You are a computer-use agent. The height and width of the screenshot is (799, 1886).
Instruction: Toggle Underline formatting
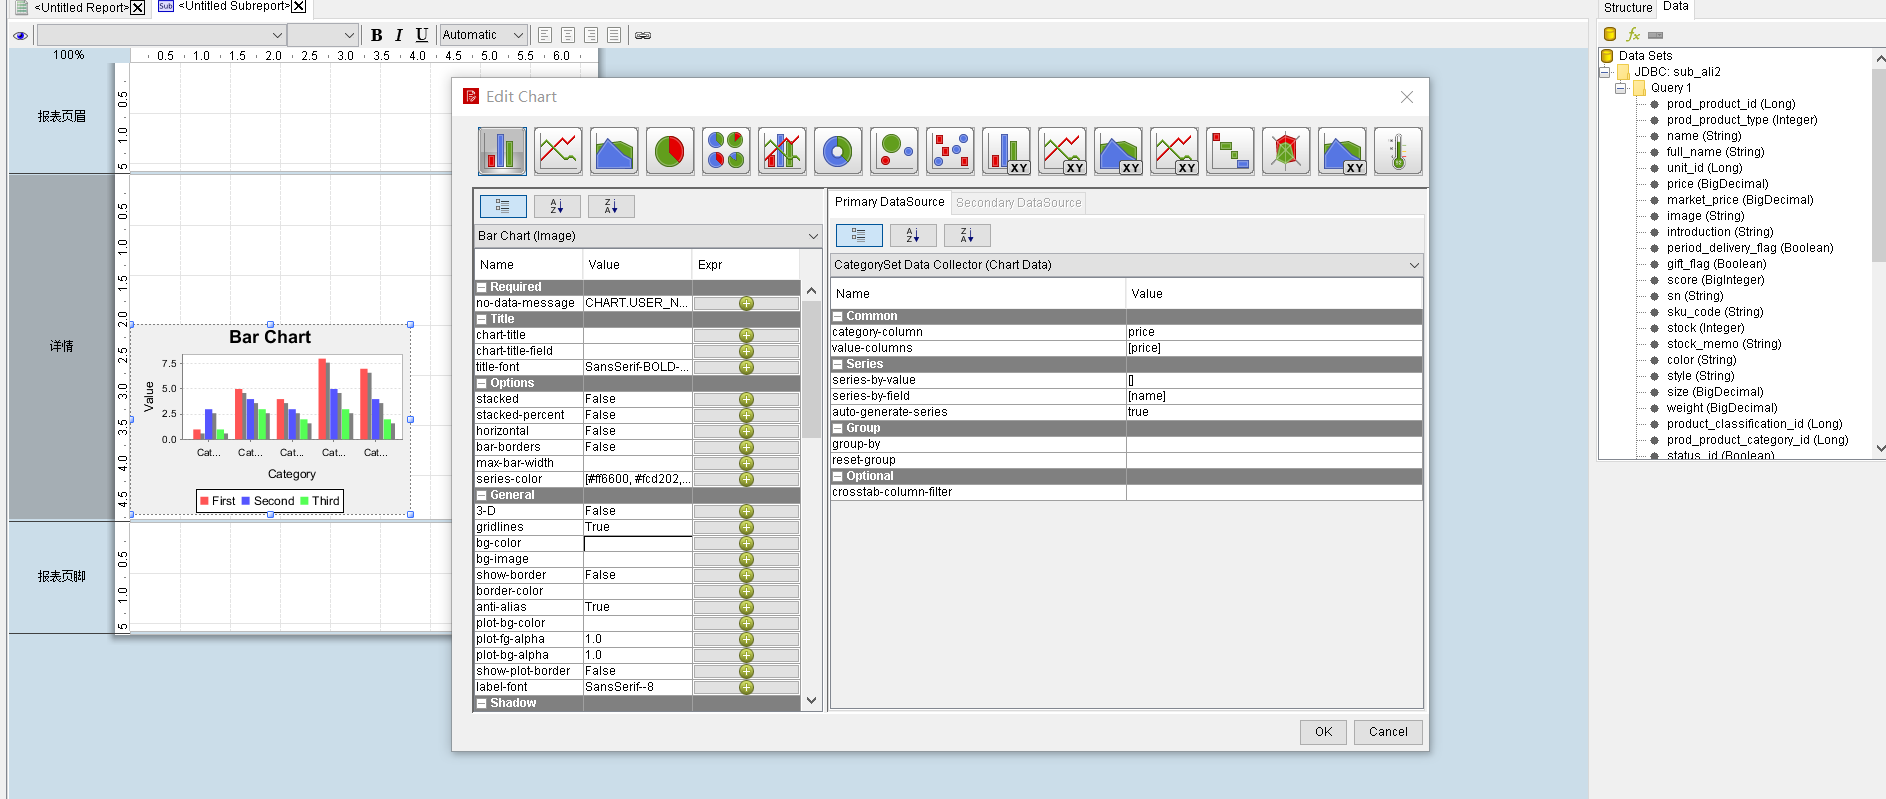(x=422, y=35)
